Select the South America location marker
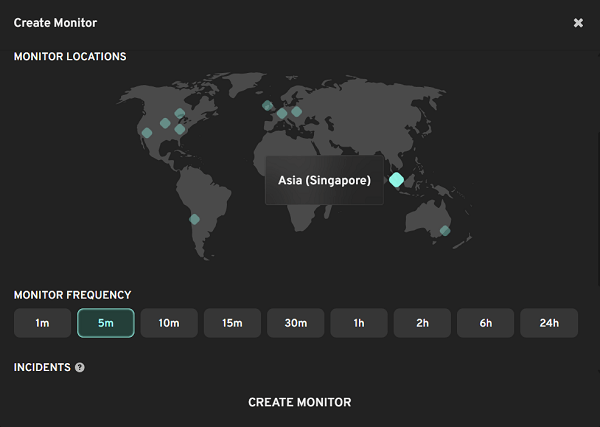 coord(195,219)
